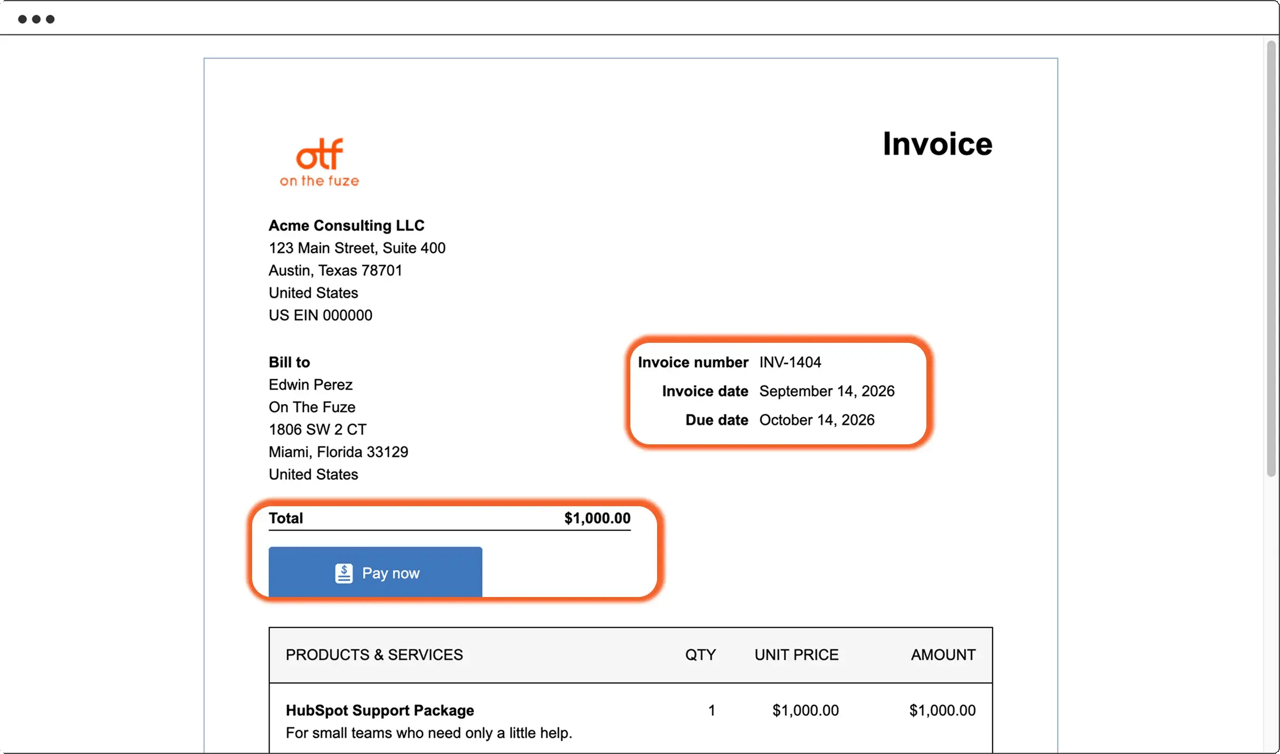Click the Bill to label
The width and height of the screenshot is (1280, 754).
289,362
